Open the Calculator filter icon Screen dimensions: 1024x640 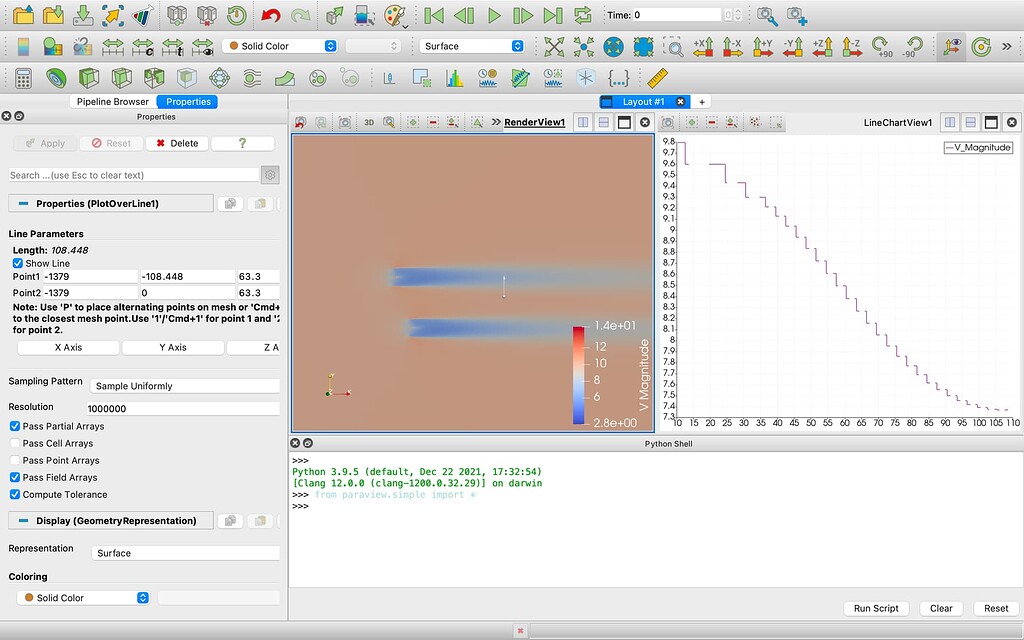point(24,78)
